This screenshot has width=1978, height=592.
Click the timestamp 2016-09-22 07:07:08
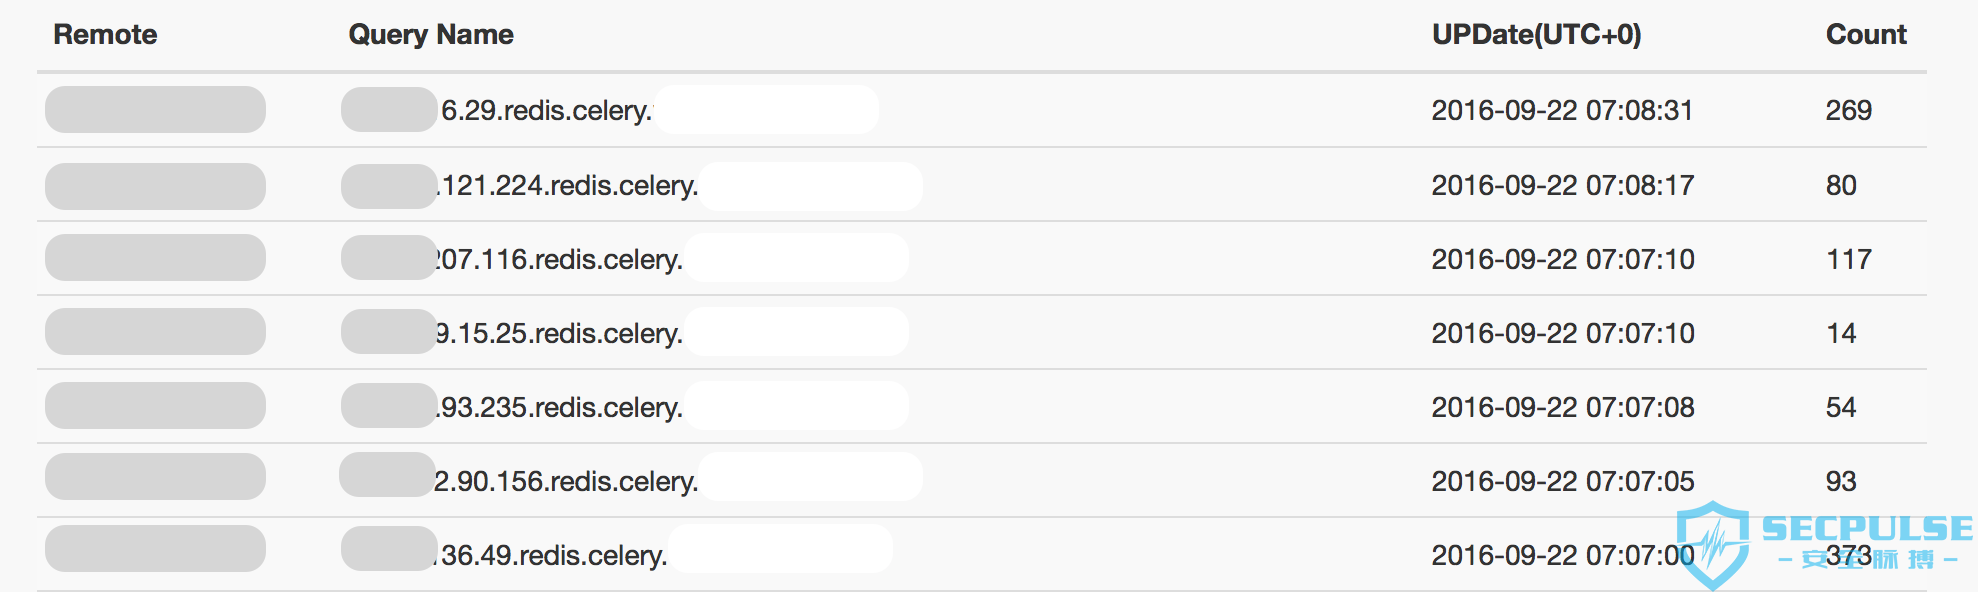coord(1563,407)
